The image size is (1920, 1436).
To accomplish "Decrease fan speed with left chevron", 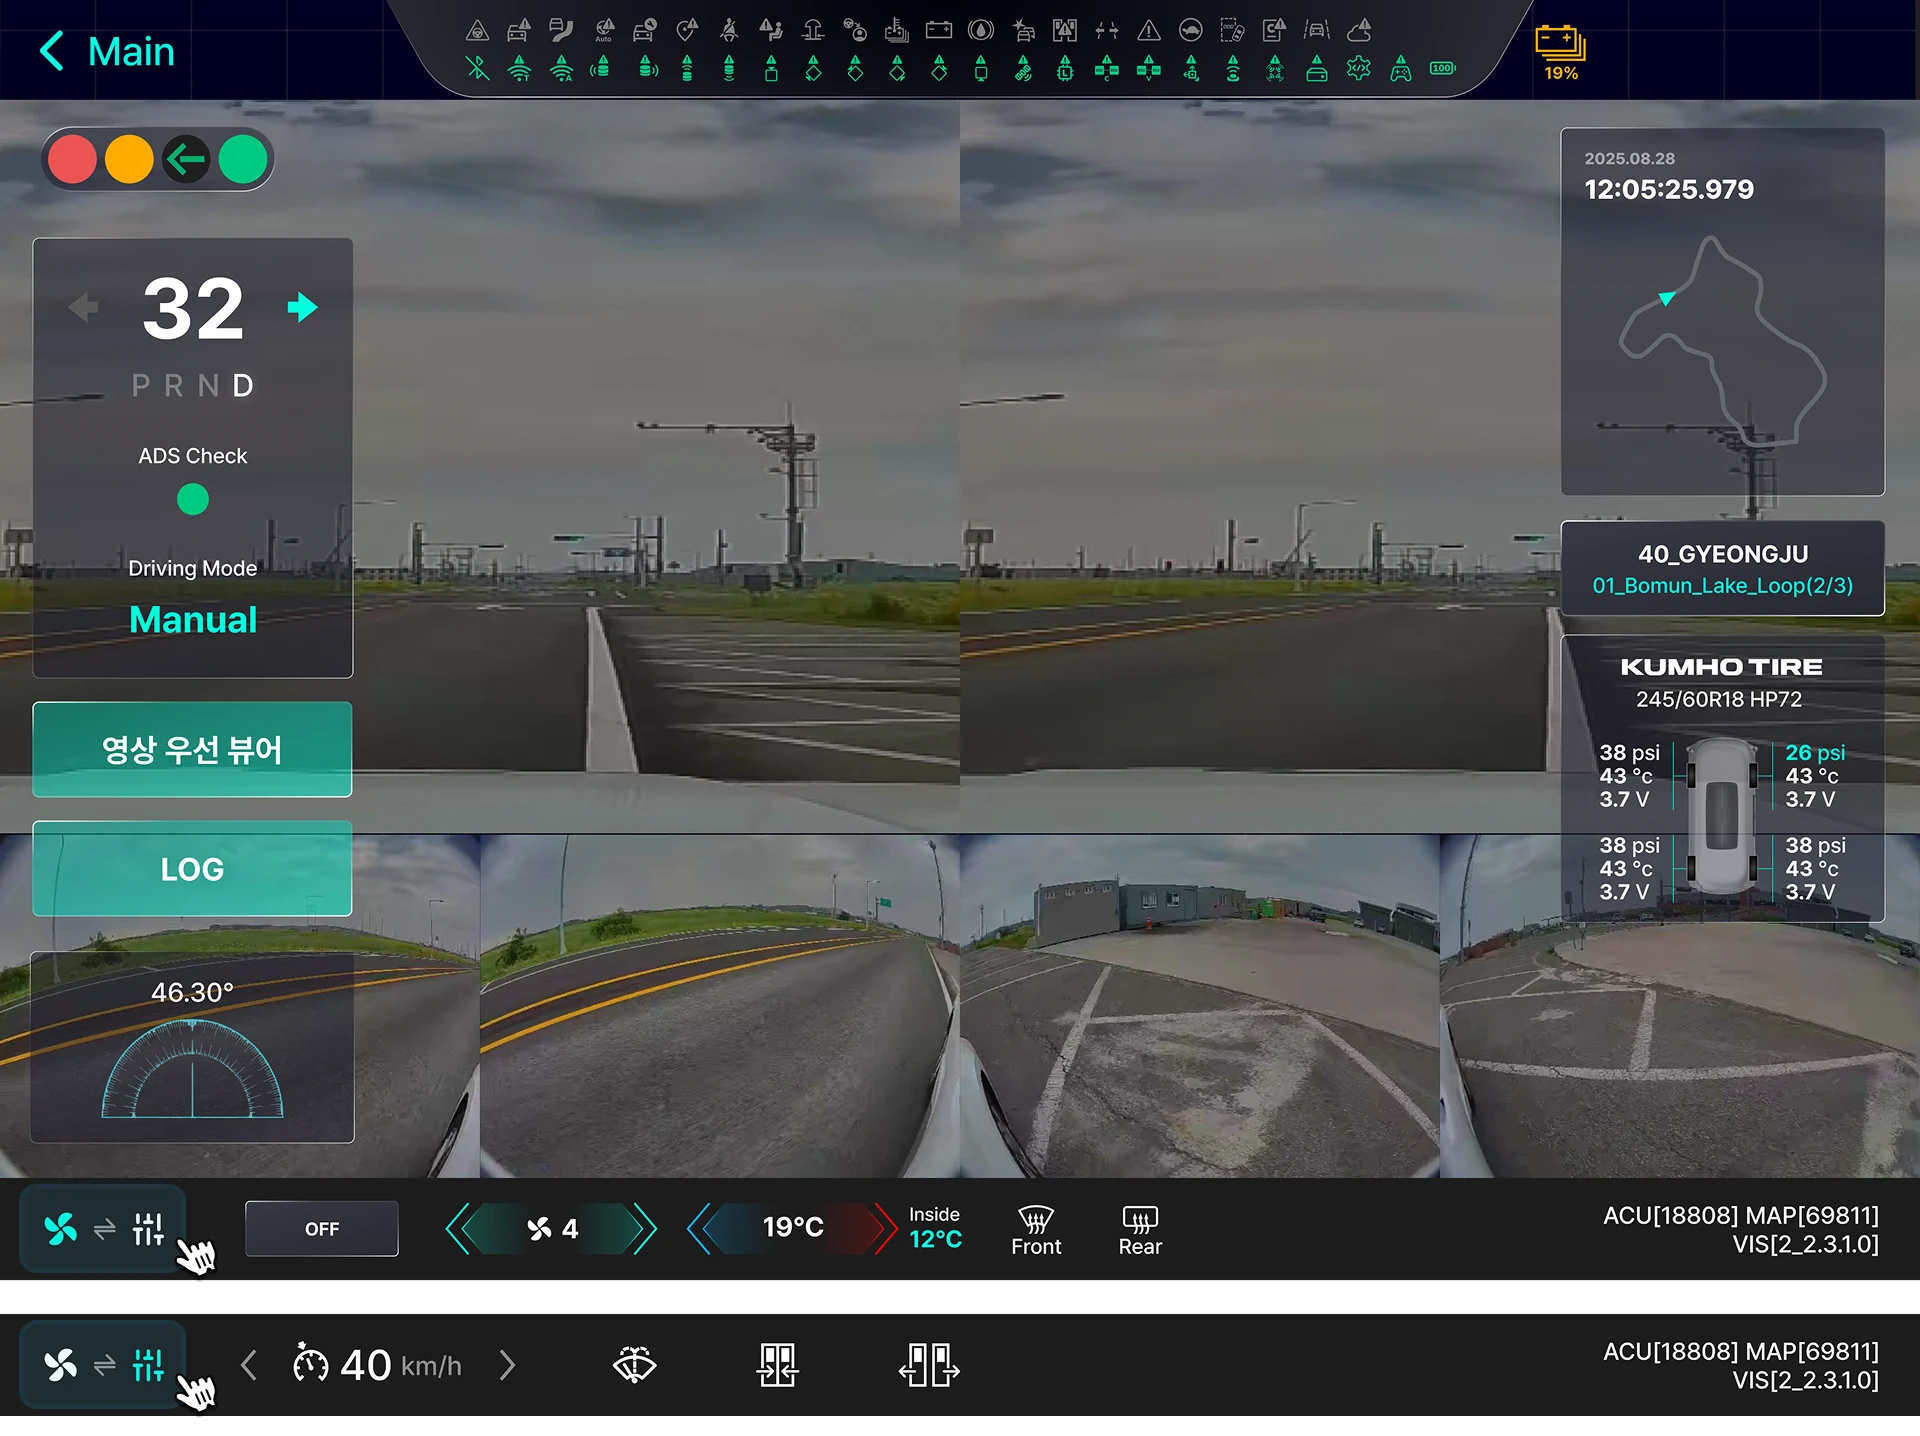I will (458, 1229).
